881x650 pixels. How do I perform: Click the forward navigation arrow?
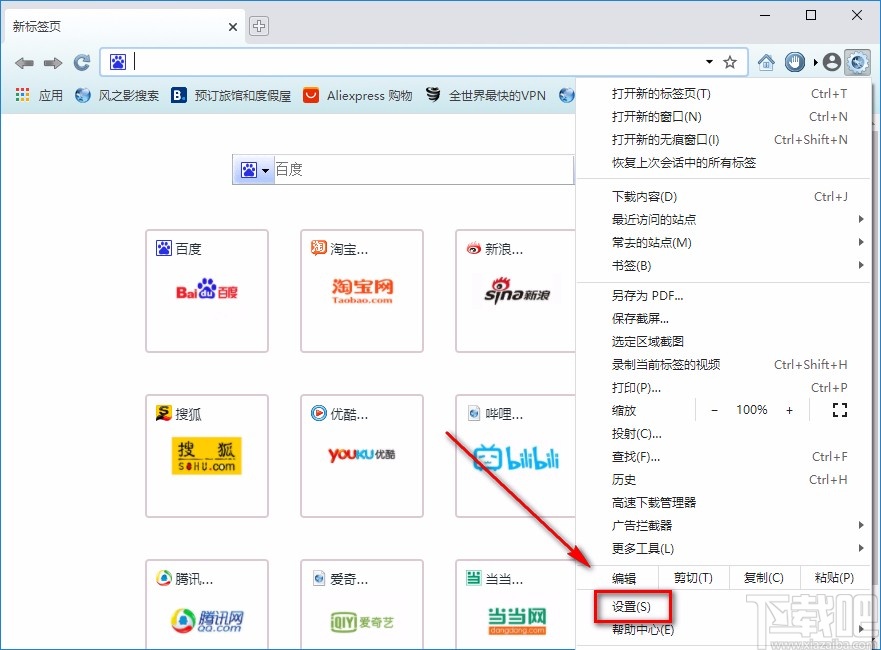[53, 63]
